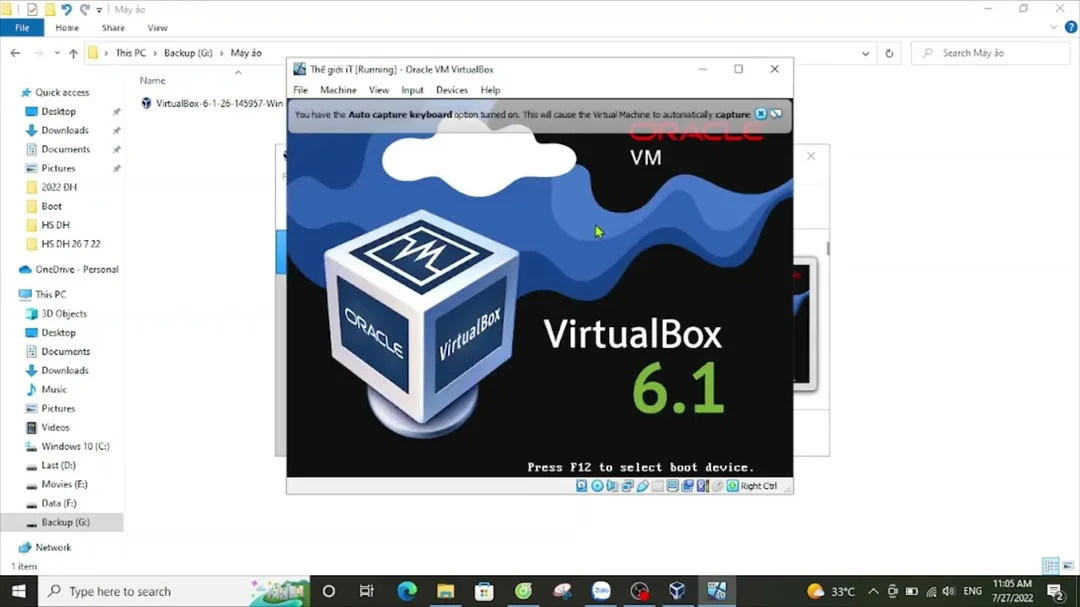Open recent locations dropdown in File Explorer

click(x=57, y=53)
